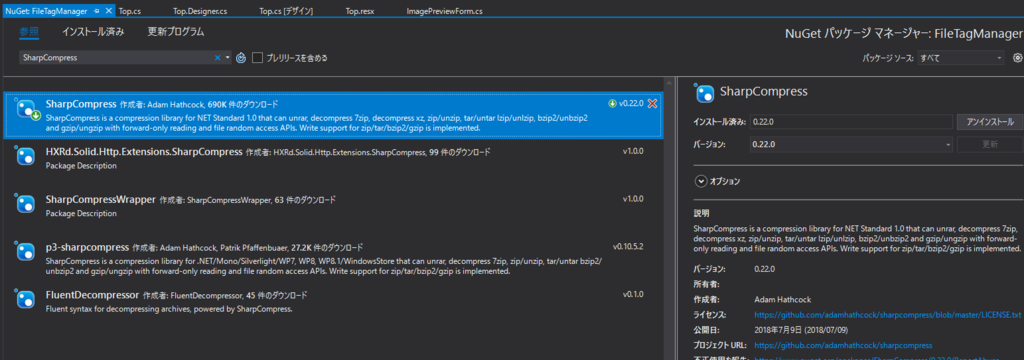Toggle the include prerelease checkbox
This screenshot has width=1024, height=360.
click(x=257, y=57)
